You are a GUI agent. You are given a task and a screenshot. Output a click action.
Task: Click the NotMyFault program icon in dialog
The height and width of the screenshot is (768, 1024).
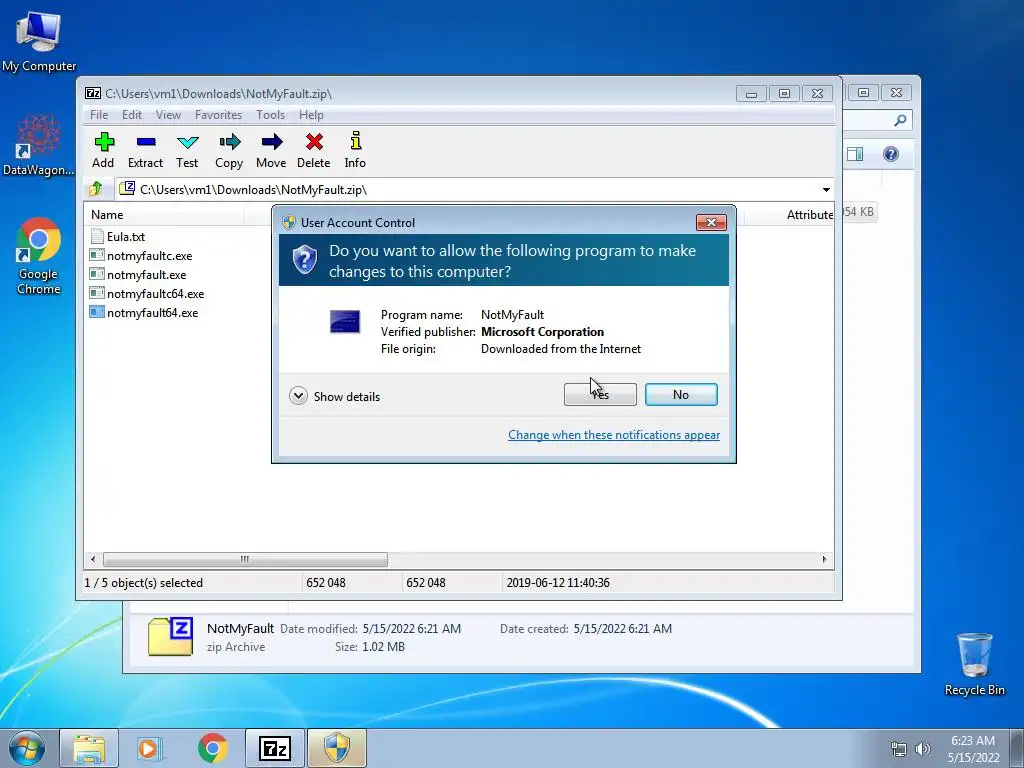tap(345, 321)
